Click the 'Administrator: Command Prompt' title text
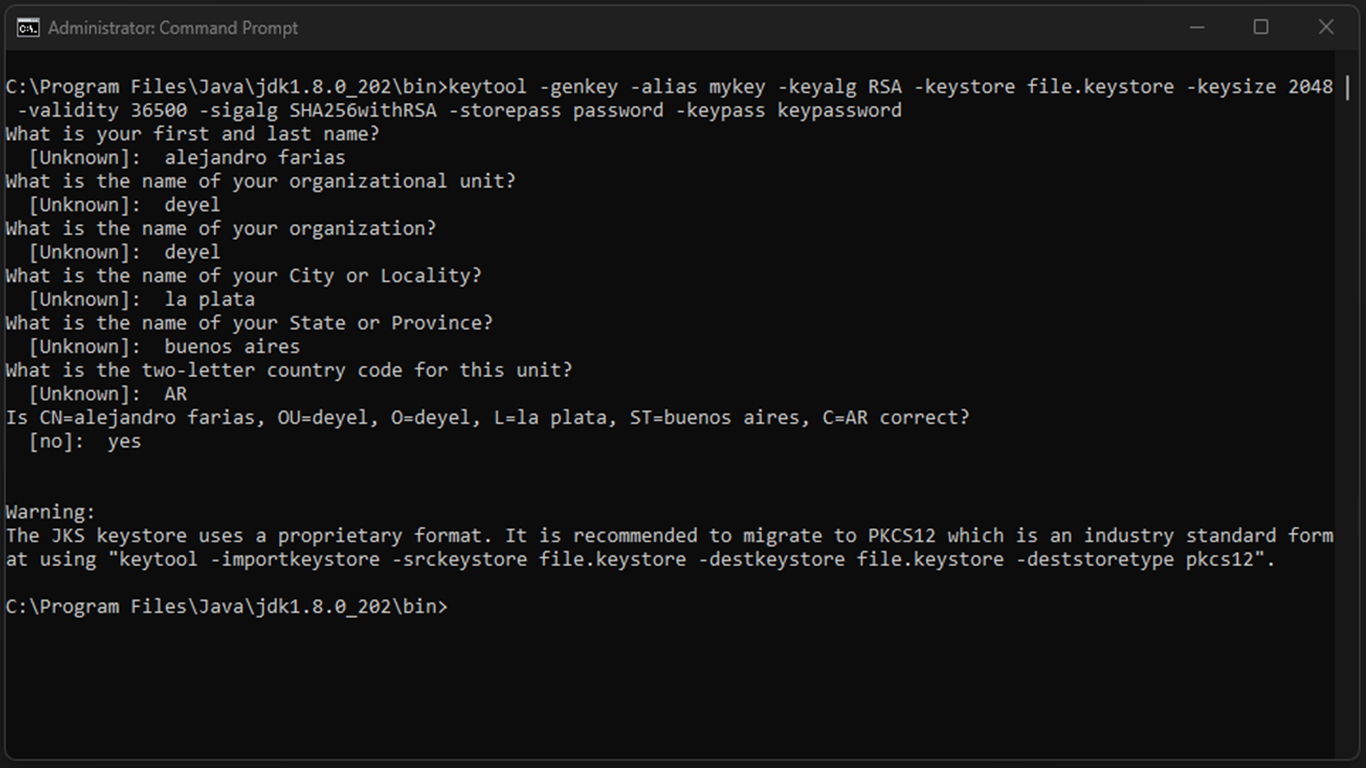1366x768 pixels. [173, 28]
